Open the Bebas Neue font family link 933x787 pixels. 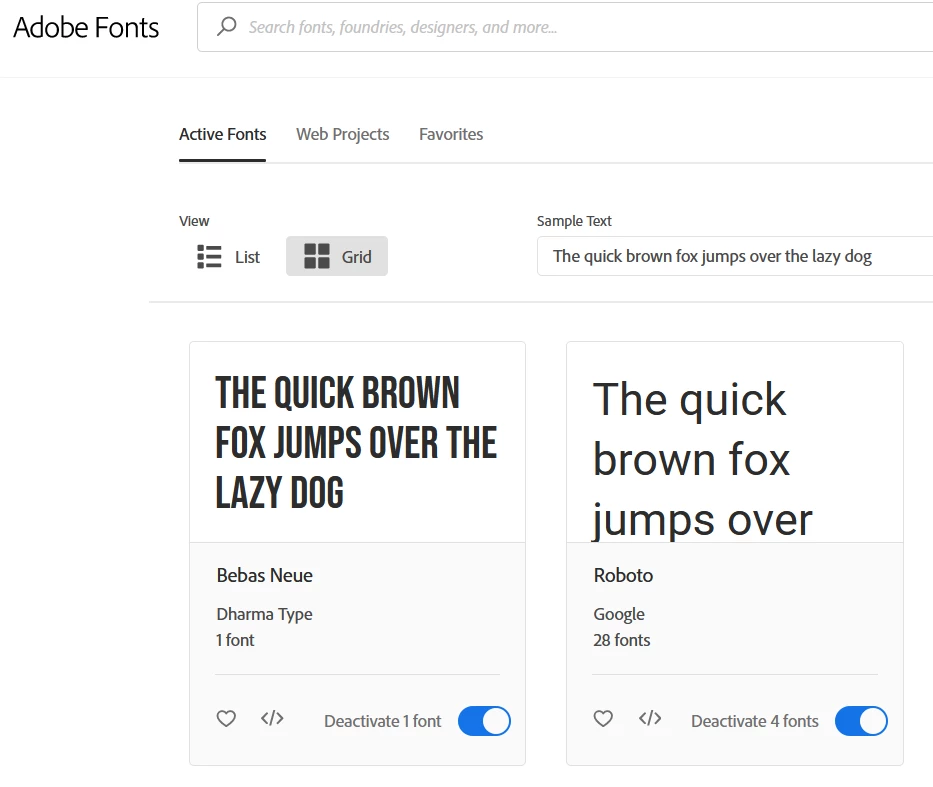[x=265, y=575]
